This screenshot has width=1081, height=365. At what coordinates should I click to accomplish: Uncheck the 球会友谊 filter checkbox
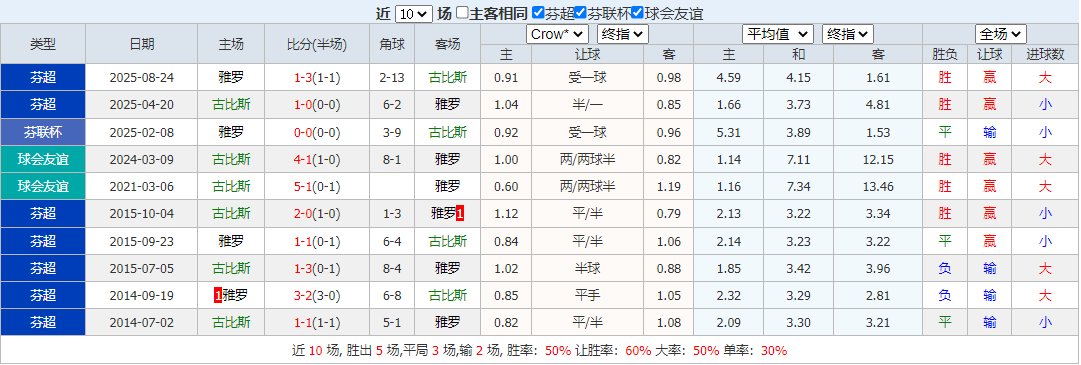point(637,12)
